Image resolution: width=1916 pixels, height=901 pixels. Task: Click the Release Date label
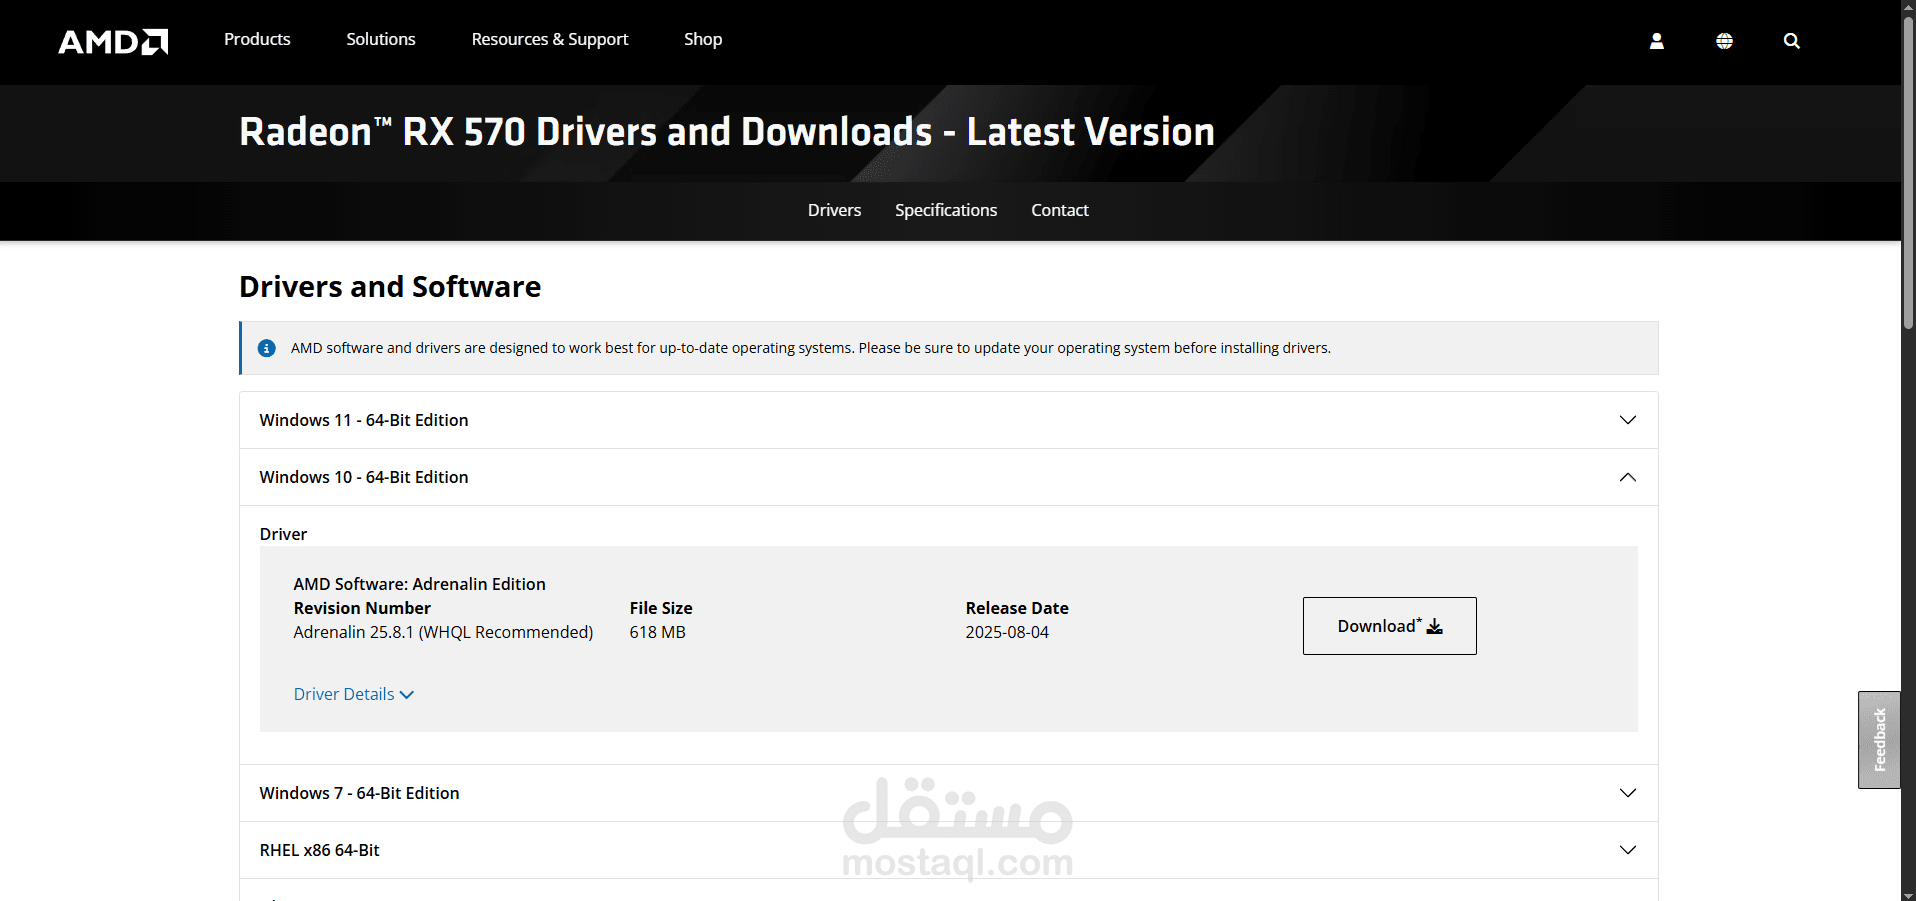tap(1017, 608)
